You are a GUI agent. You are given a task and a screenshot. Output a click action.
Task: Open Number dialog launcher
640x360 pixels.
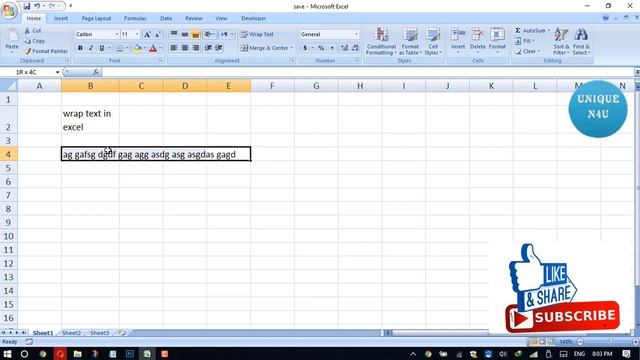pos(358,60)
